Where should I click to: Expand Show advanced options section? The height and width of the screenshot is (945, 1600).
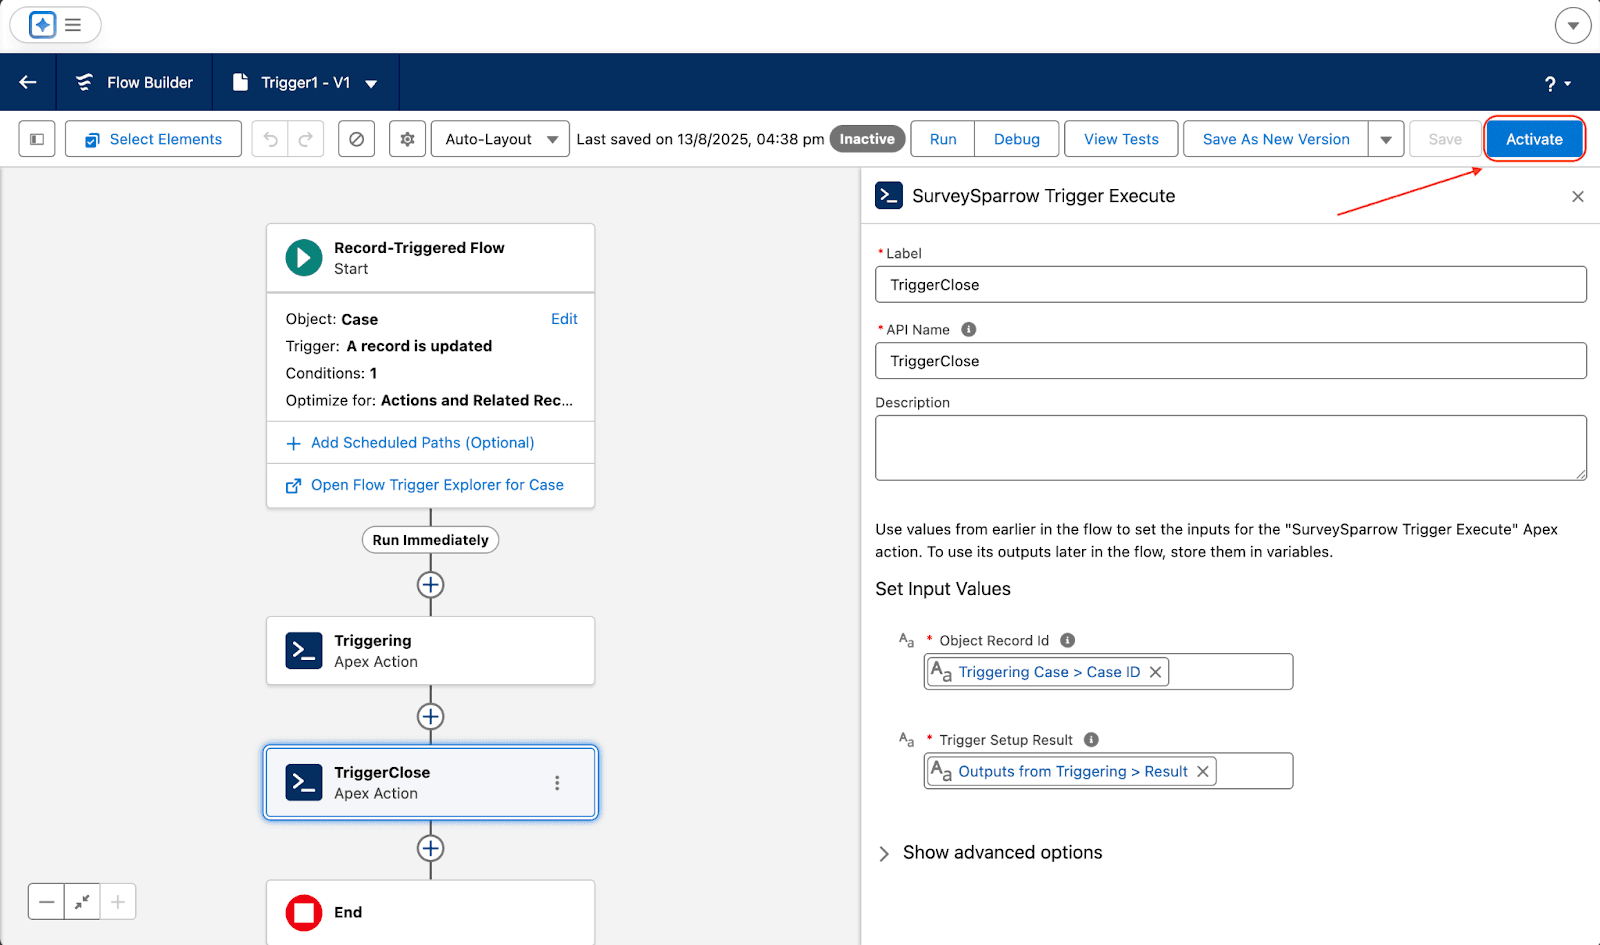coord(884,853)
